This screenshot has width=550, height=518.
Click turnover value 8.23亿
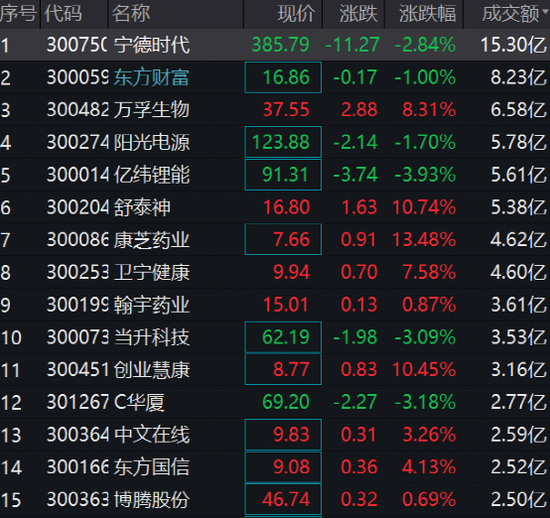pyautogui.click(x=518, y=78)
